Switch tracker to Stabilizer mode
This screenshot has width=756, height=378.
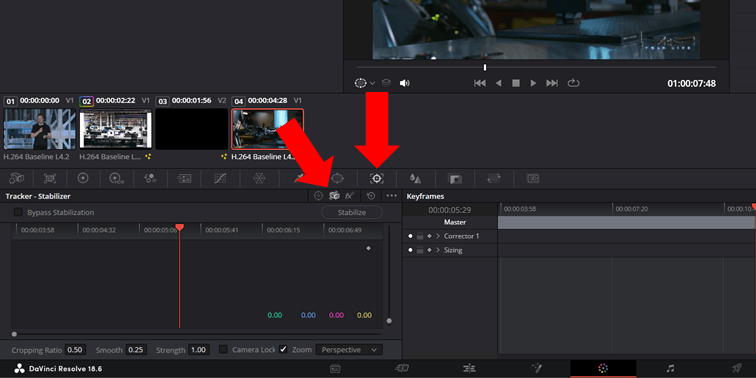(334, 196)
